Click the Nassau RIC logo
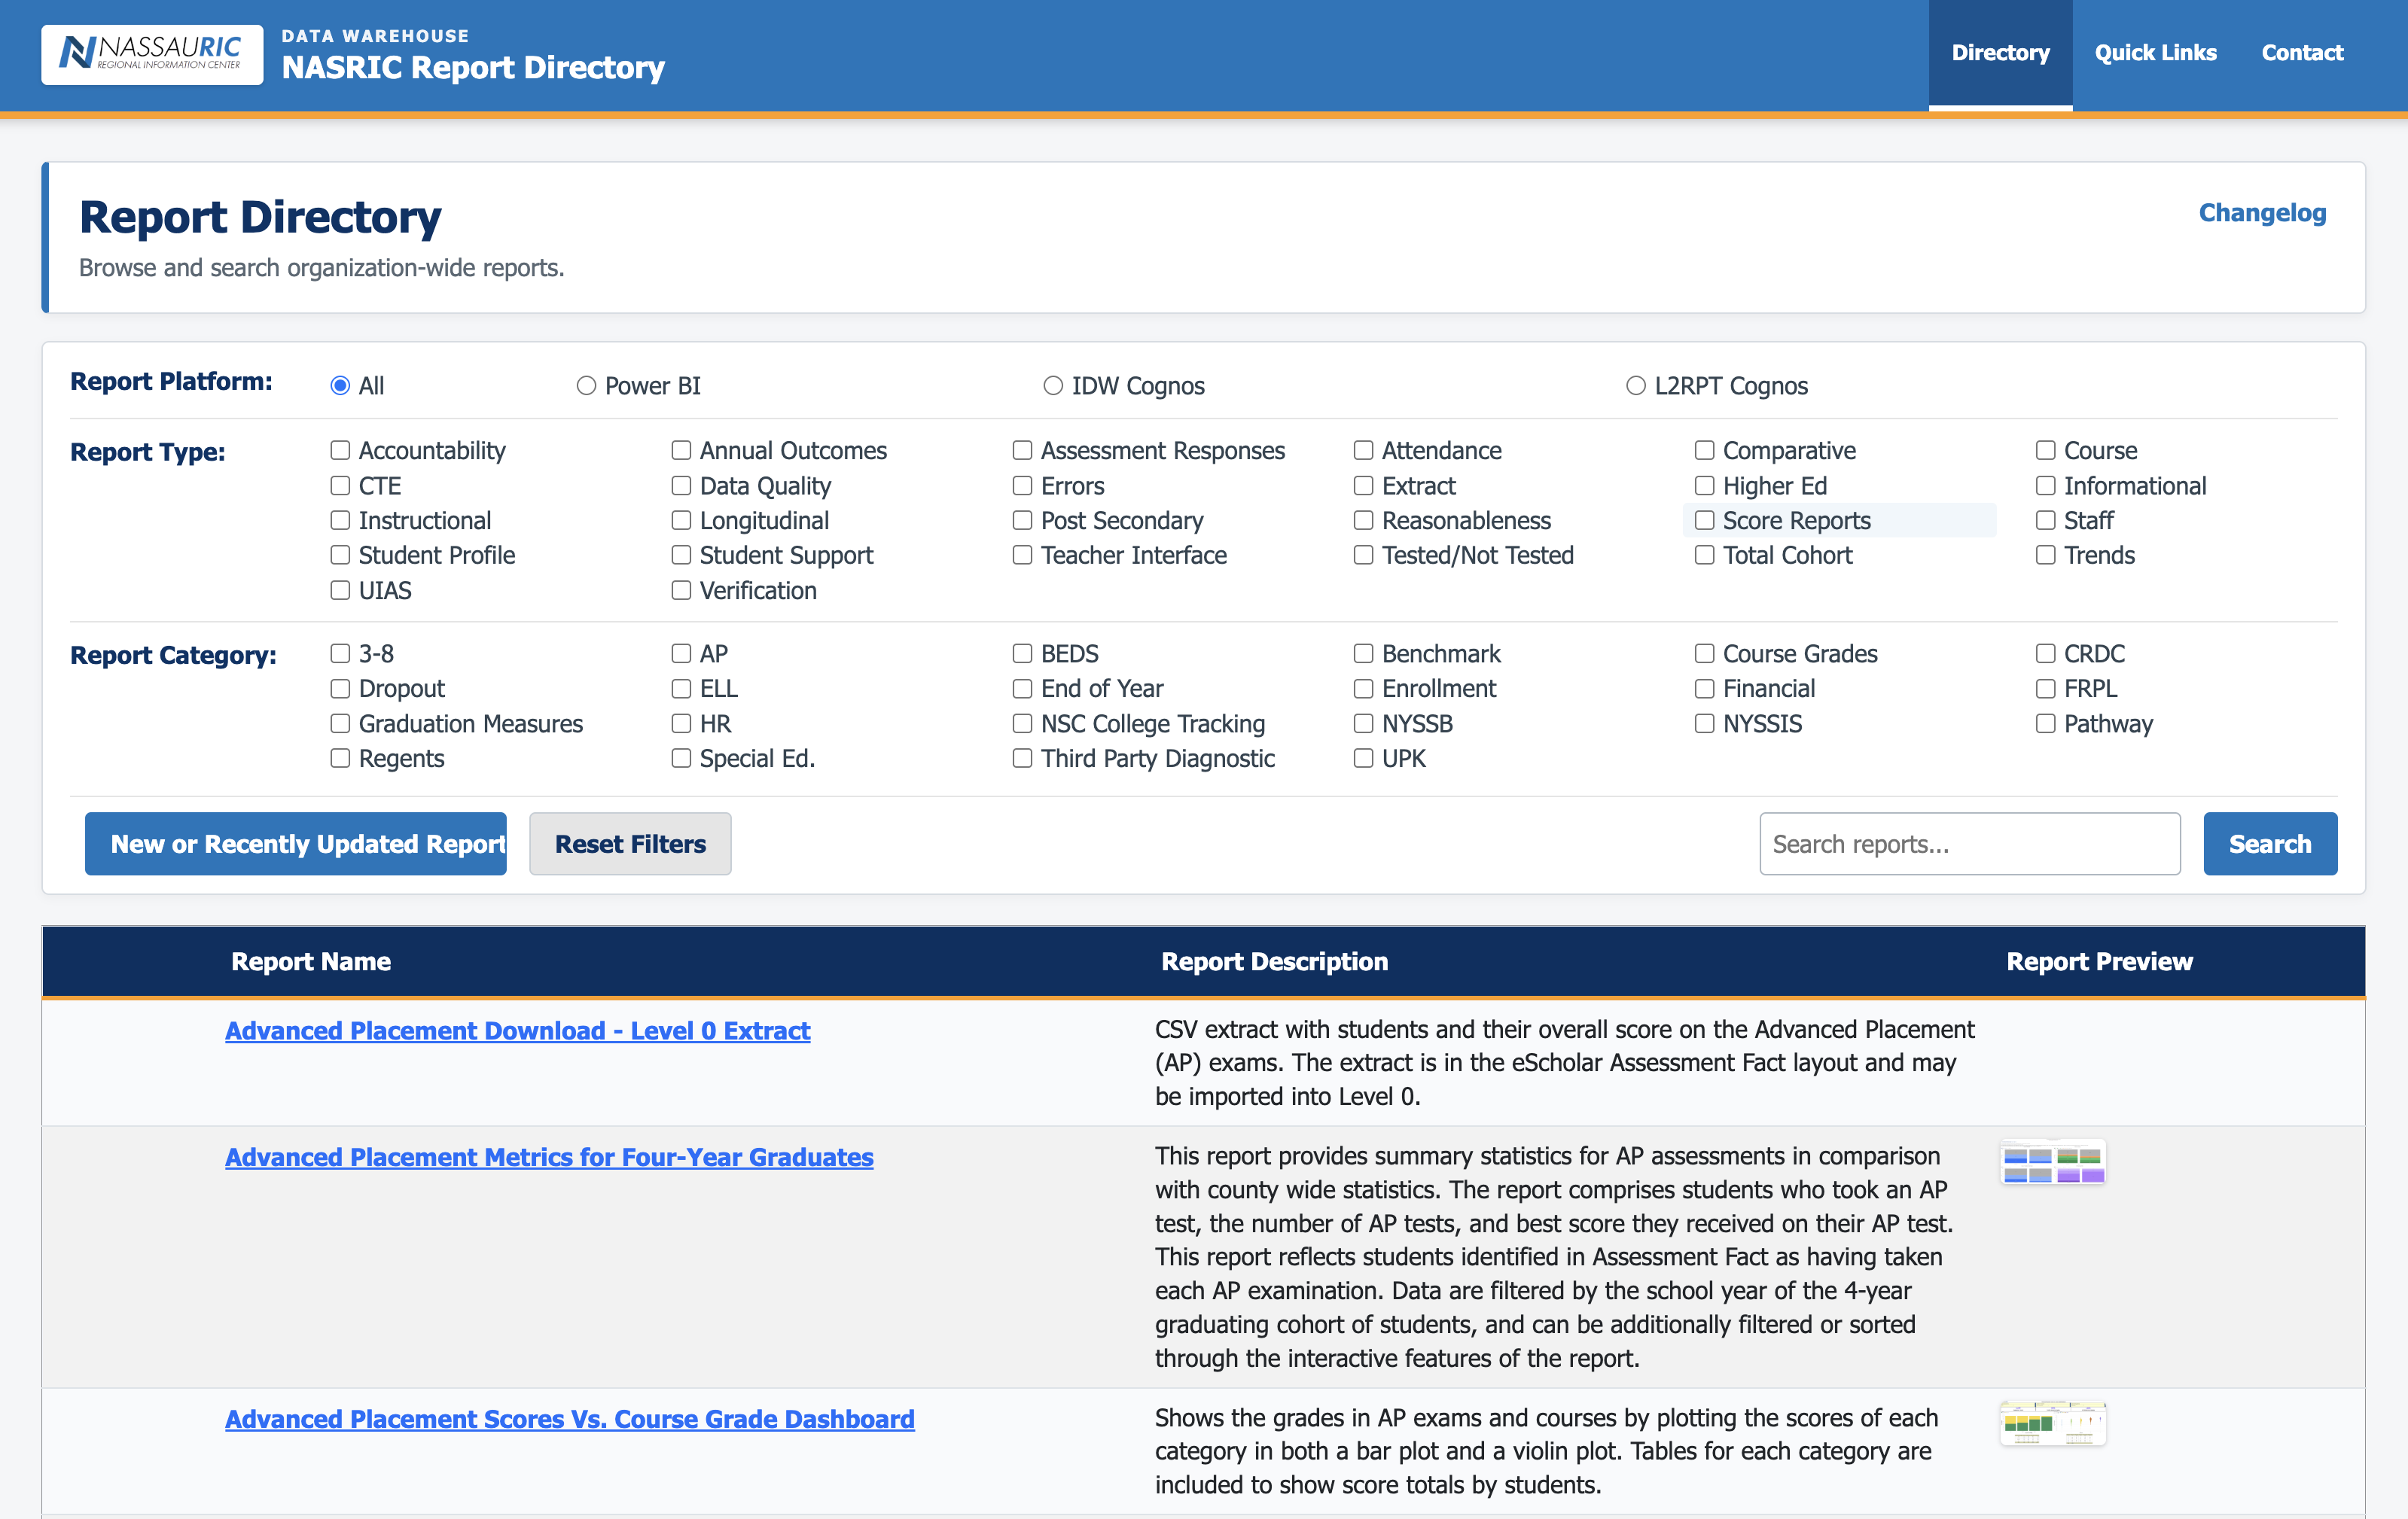This screenshot has height=1519, width=2408. pyautogui.click(x=152, y=54)
